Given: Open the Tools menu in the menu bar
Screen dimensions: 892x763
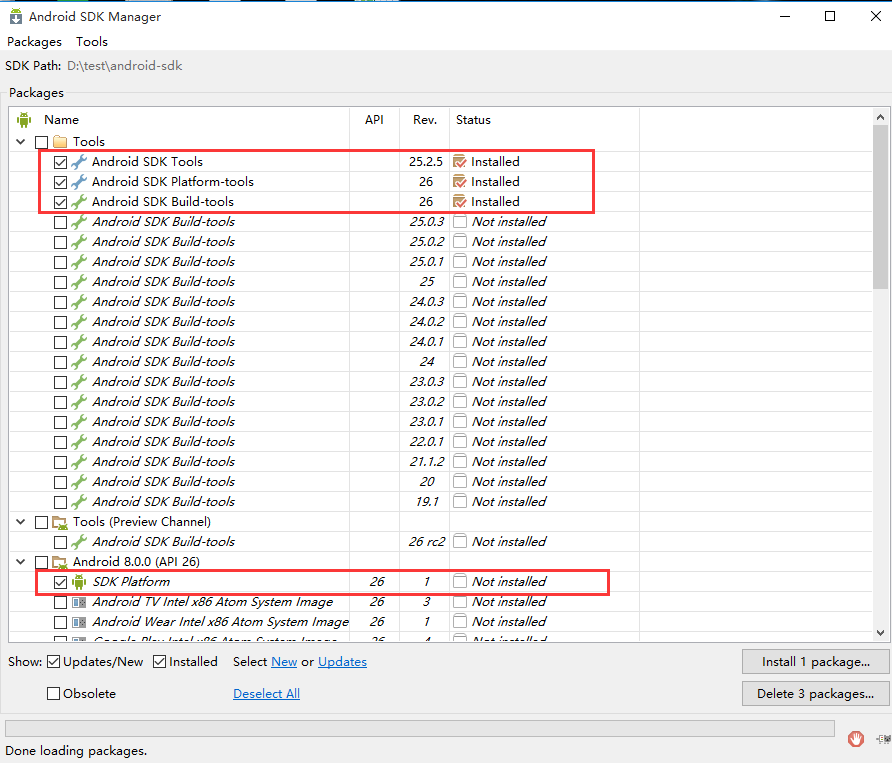Looking at the screenshot, I should 92,42.
